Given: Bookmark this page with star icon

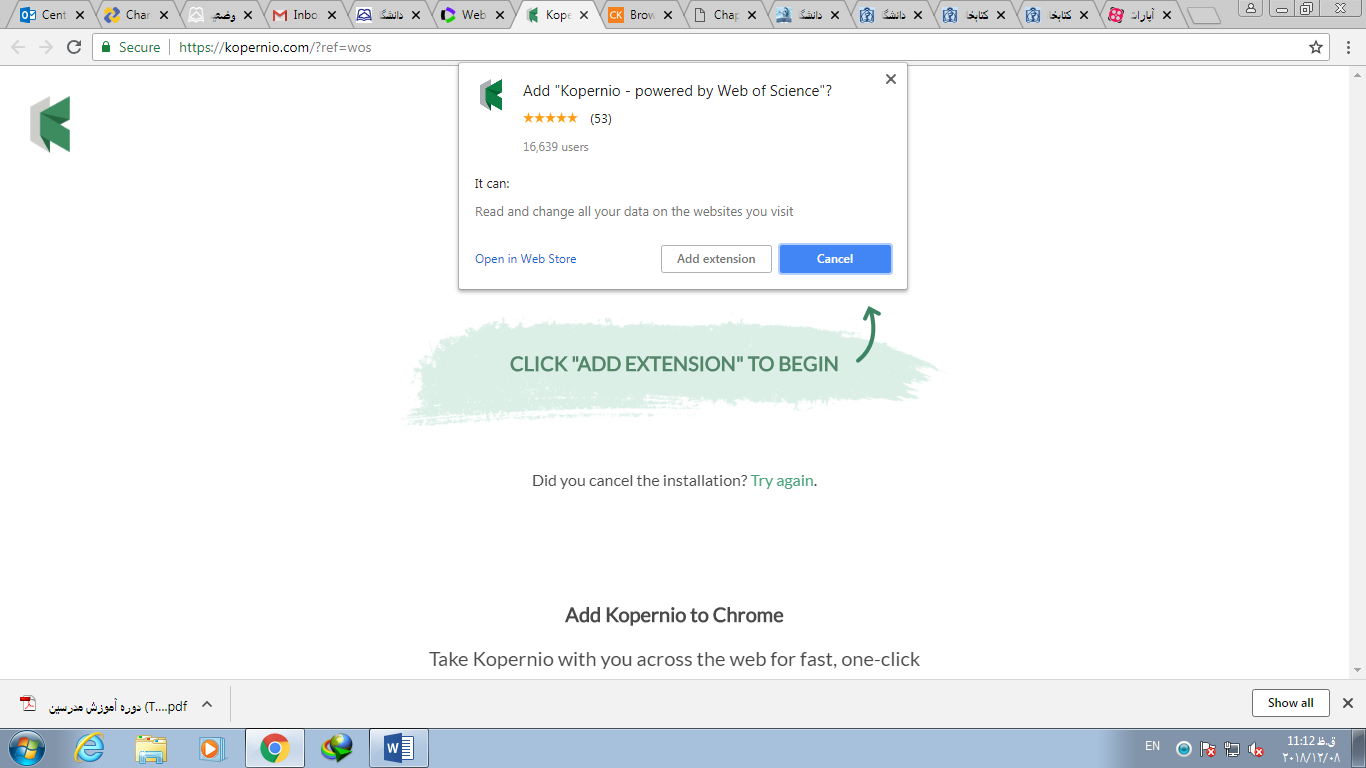Looking at the screenshot, I should (x=1316, y=47).
